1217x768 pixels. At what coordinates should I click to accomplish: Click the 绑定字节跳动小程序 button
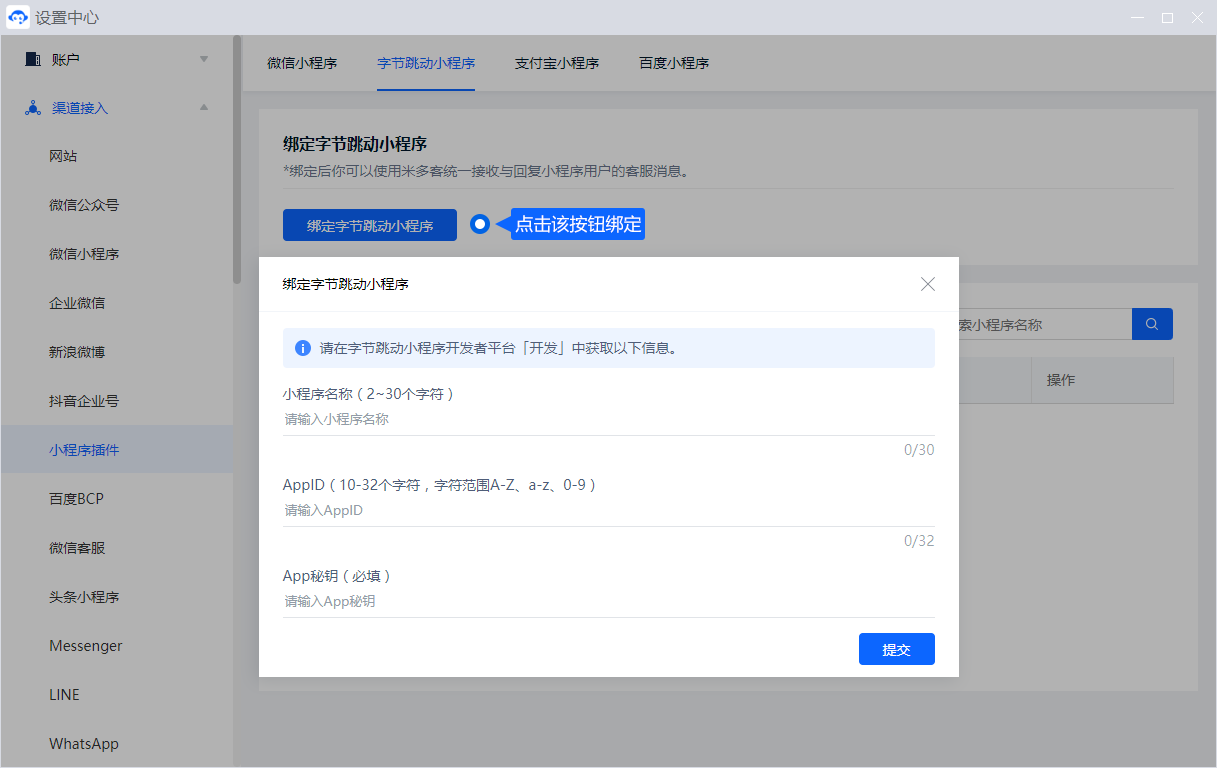pyautogui.click(x=370, y=225)
